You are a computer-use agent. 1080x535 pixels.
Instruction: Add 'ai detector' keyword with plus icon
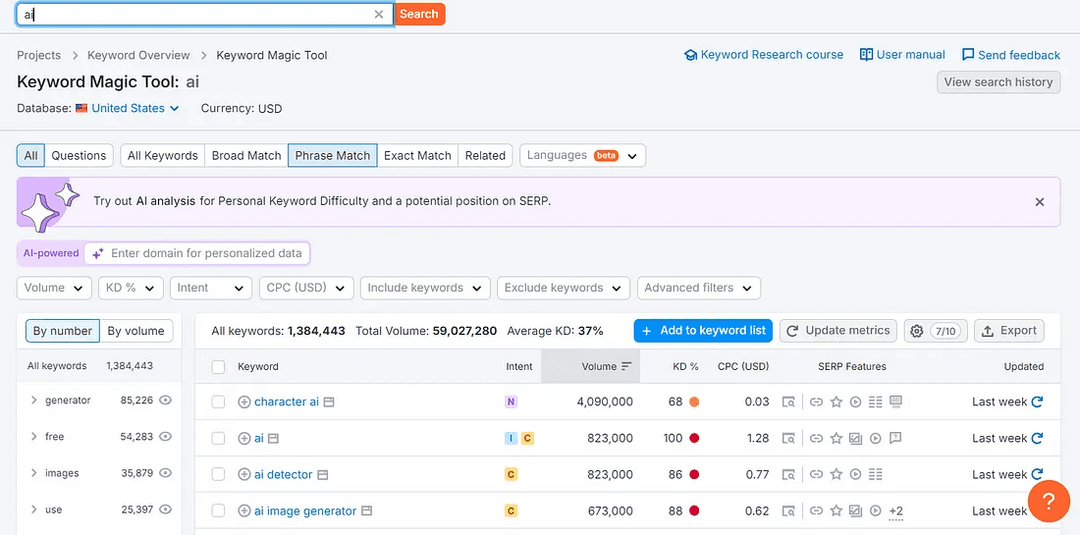[244, 474]
